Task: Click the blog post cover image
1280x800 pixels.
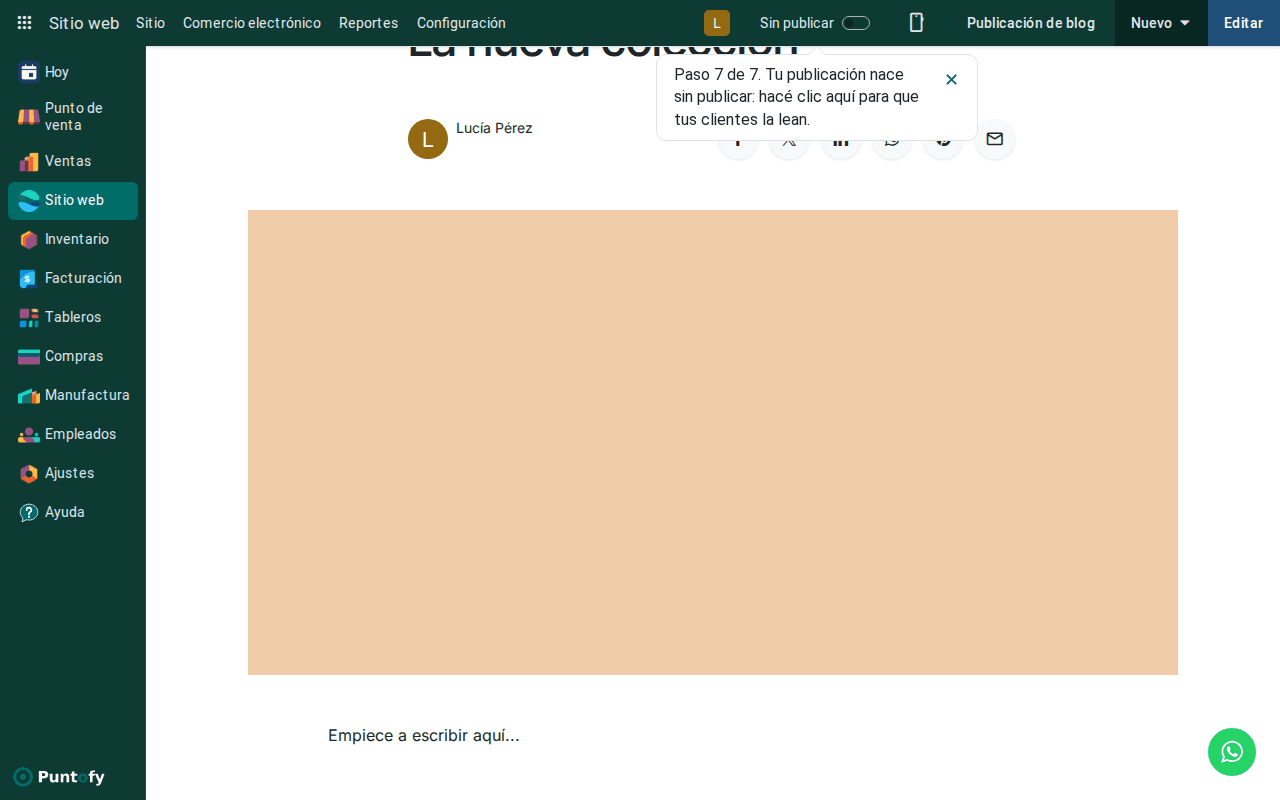Action: coord(713,442)
